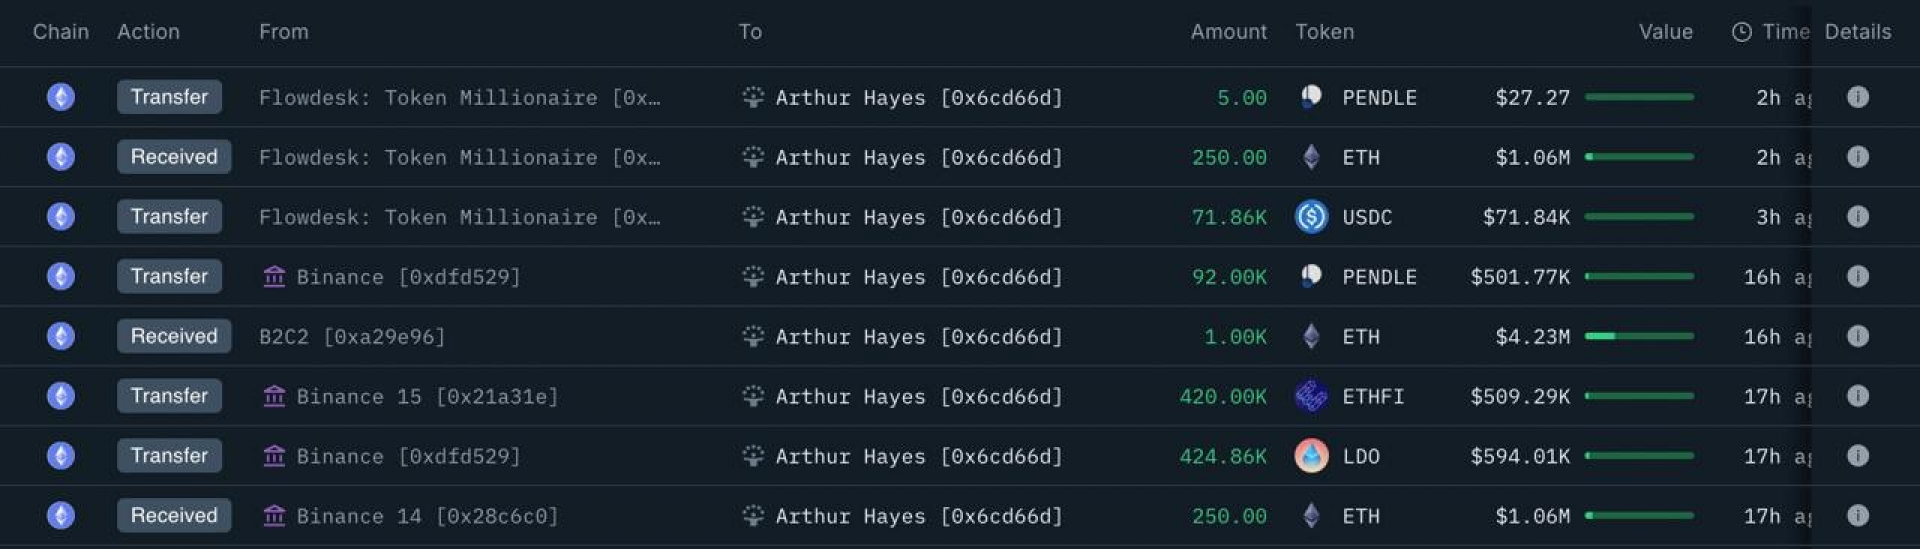Viewport: 1920px width, 549px height.
Task: Click Received badge for B2C2 row
Action: click(x=173, y=336)
